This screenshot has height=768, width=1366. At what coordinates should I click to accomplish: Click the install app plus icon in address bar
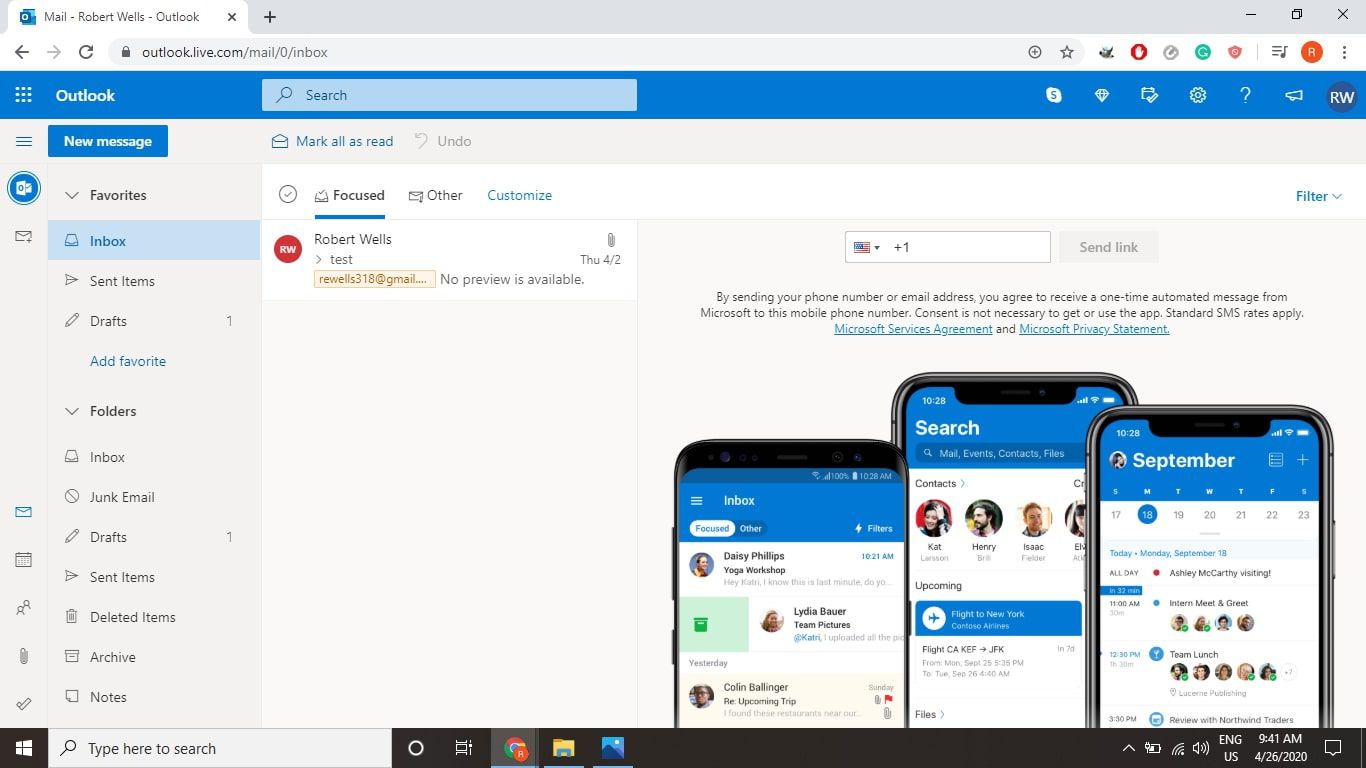coord(1035,52)
